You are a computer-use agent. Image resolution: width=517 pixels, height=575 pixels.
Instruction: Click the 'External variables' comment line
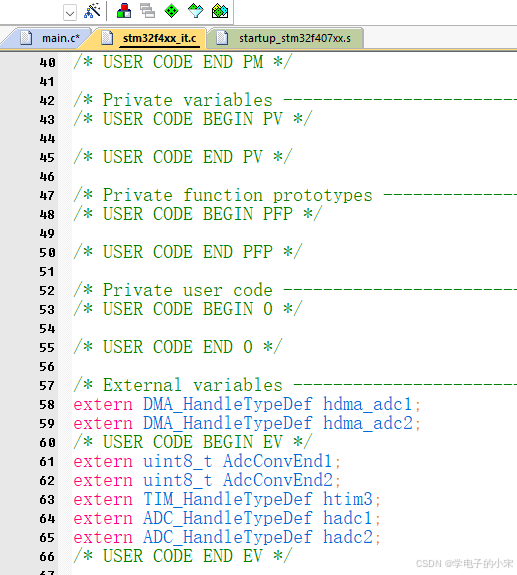click(x=295, y=385)
